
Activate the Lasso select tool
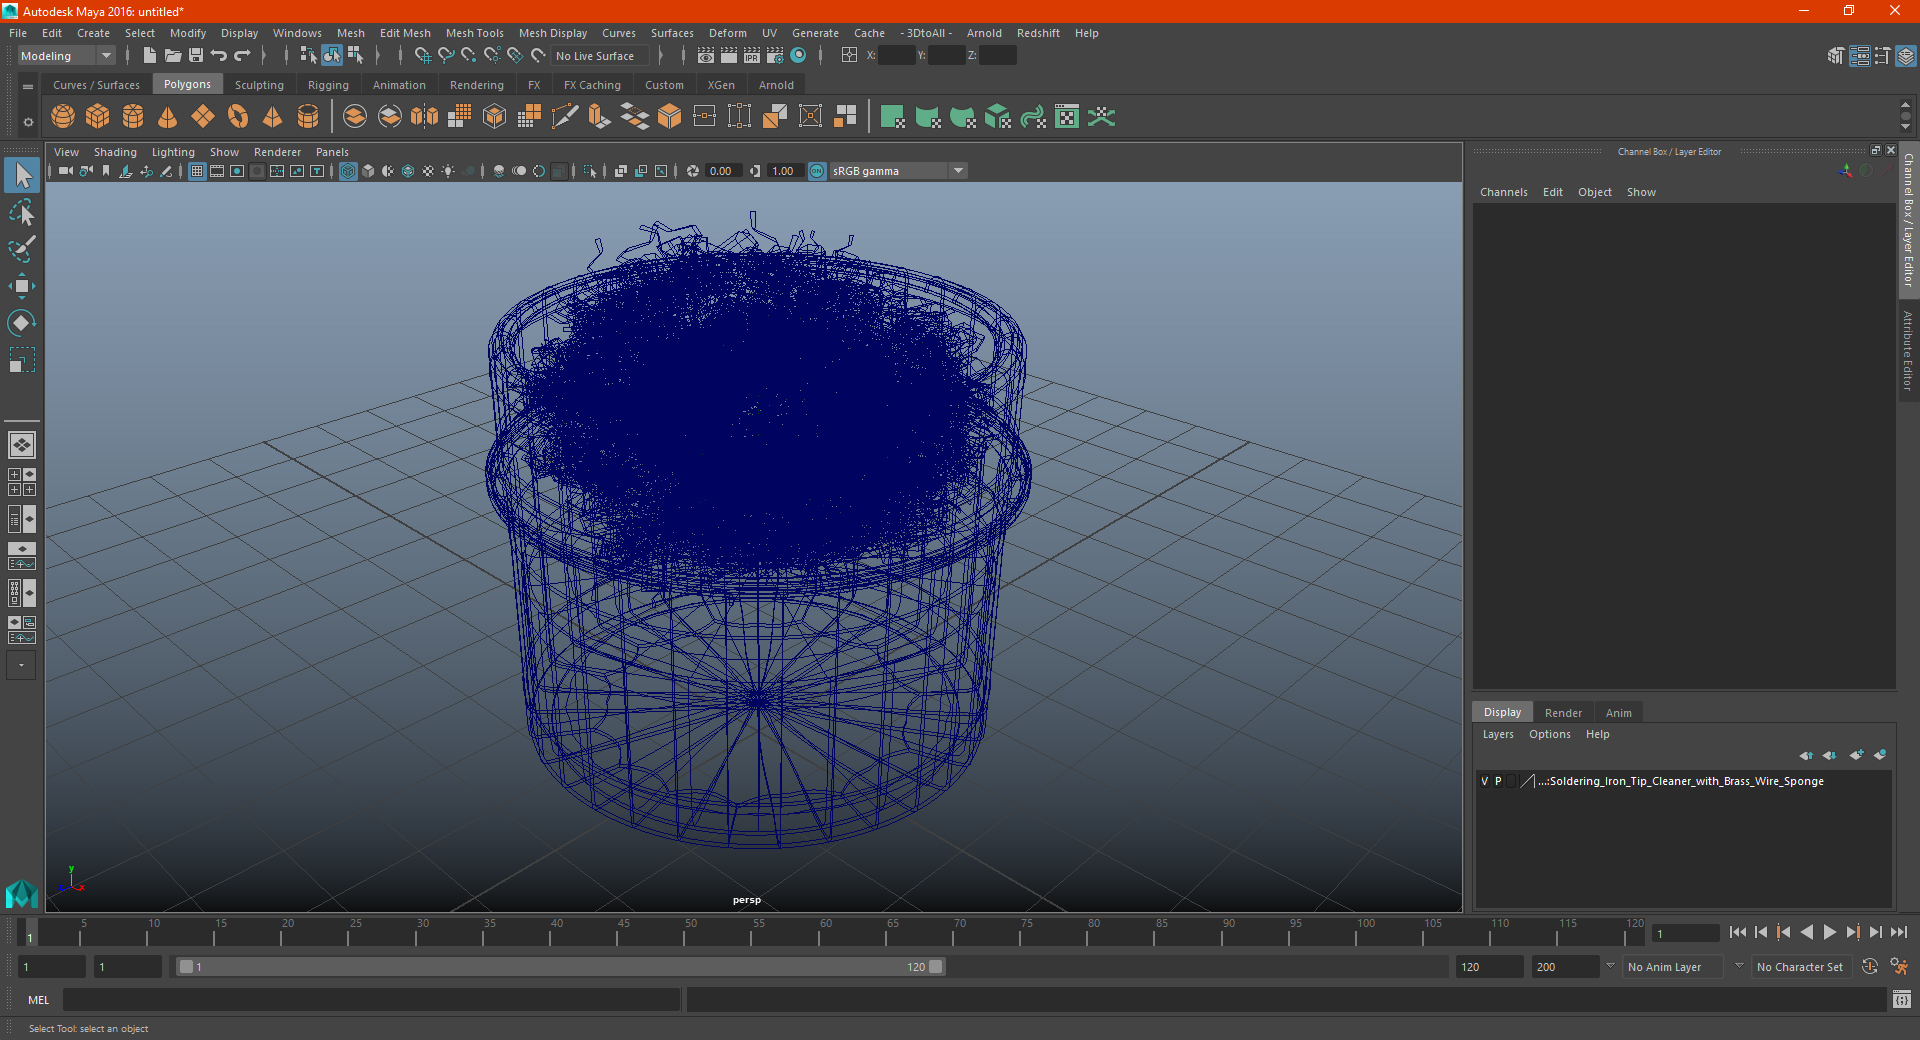click(22, 213)
